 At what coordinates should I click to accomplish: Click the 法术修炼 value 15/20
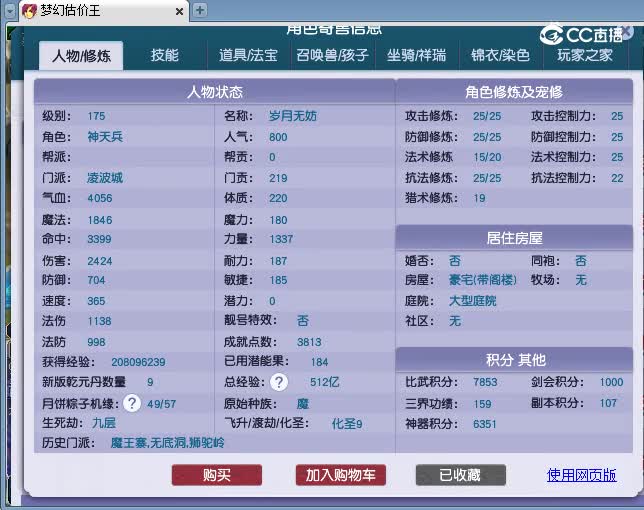pos(487,157)
